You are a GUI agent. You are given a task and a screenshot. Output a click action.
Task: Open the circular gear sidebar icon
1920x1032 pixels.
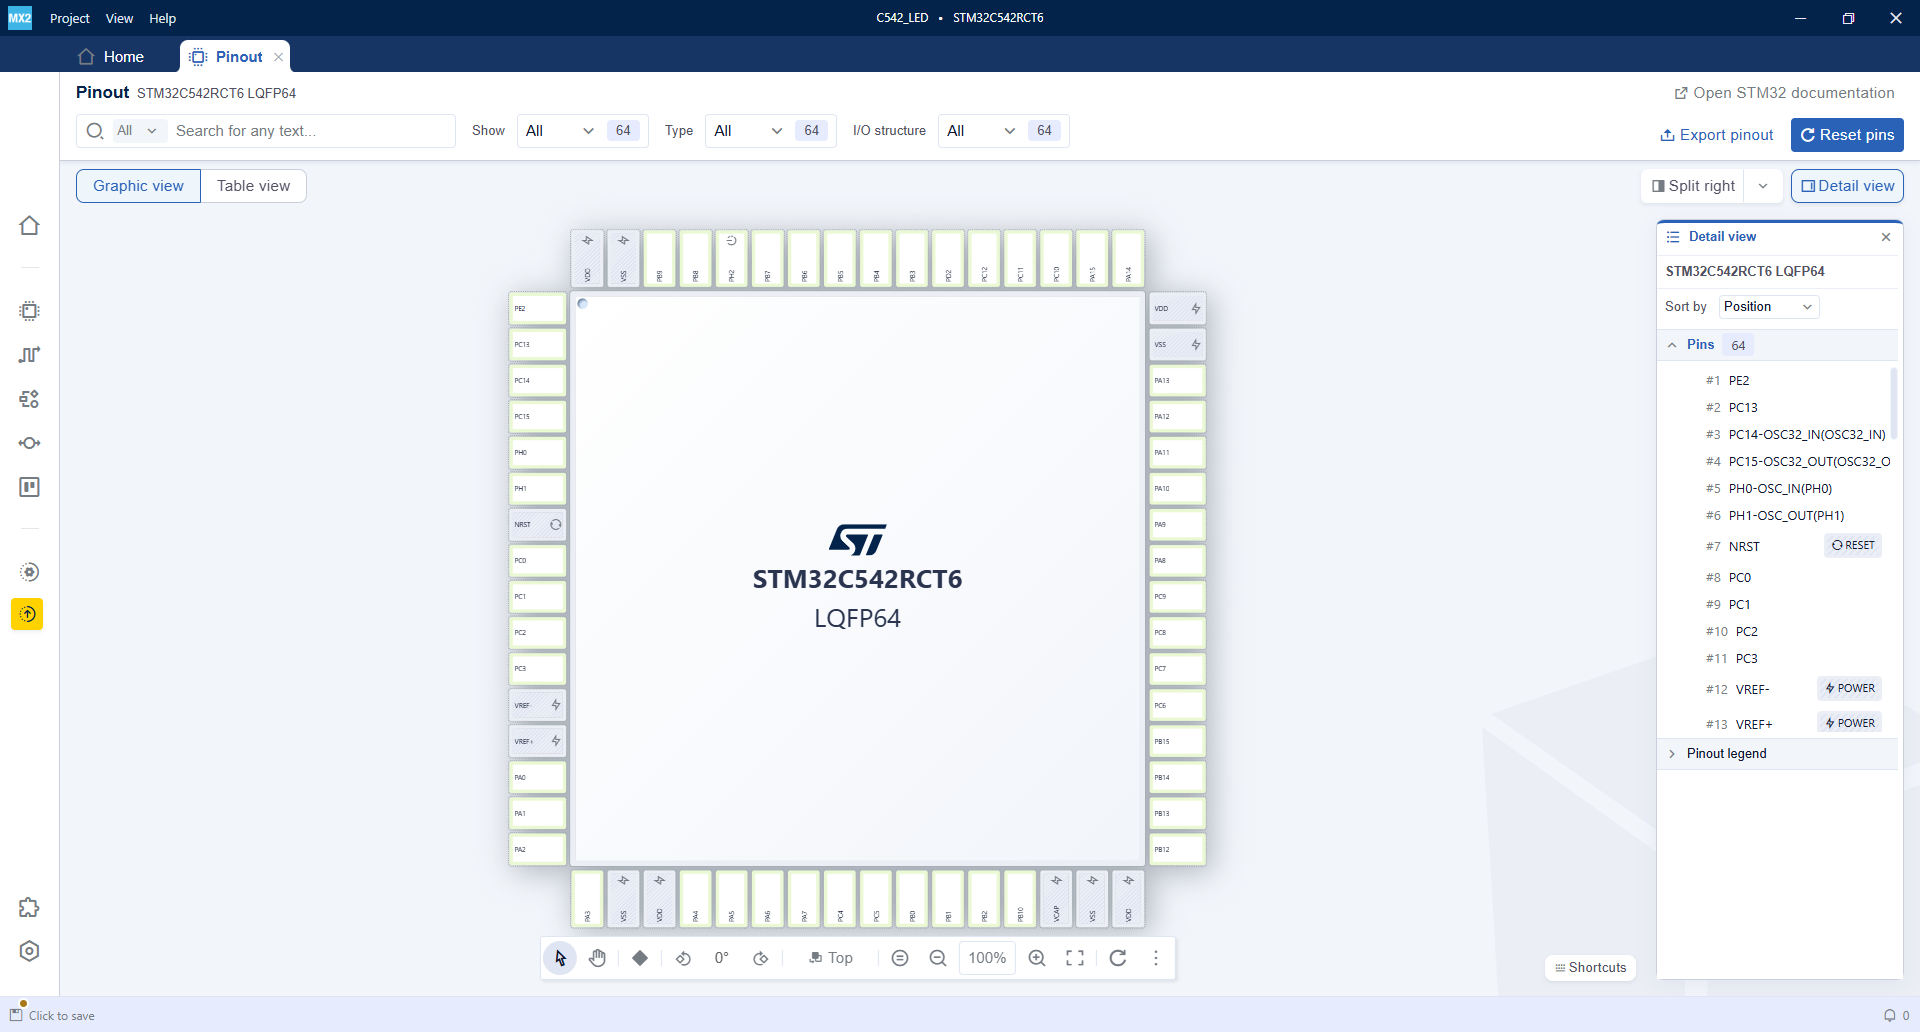pyautogui.click(x=29, y=572)
